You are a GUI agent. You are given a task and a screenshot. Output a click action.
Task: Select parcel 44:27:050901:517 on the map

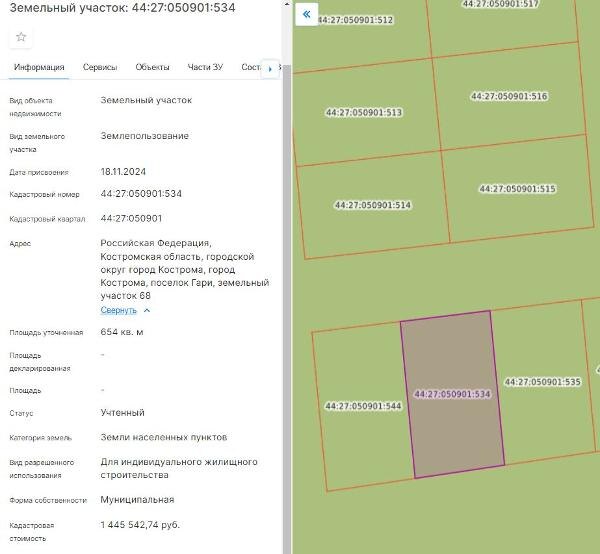point(501,4)
